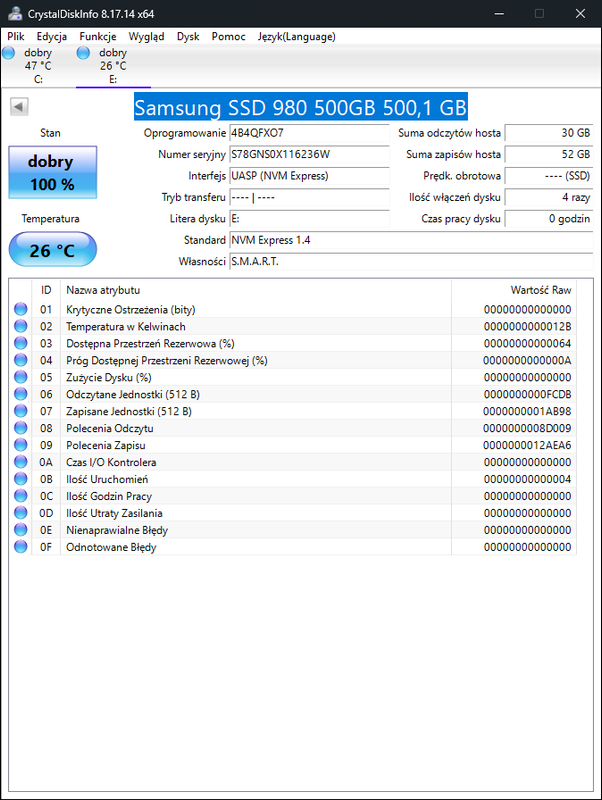Open the Wygląd menu
The height and width of the screenshot is (800, 602).
click(146, 36)
